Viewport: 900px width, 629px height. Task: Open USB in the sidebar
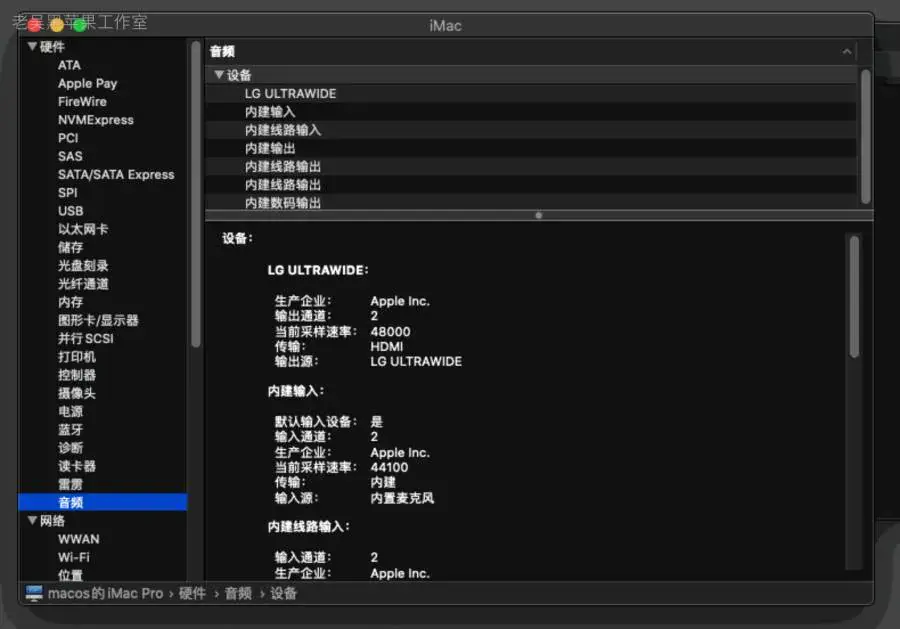(70, 211)
